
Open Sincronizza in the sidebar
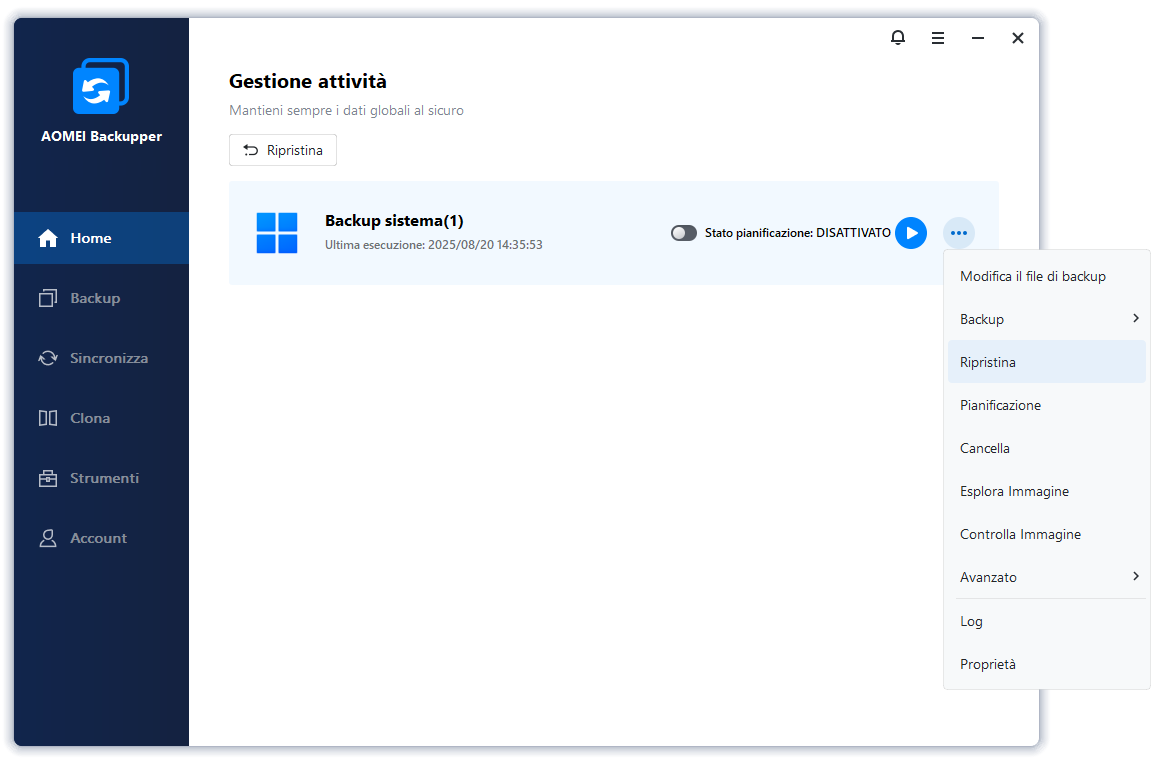(x=108, y=358)
